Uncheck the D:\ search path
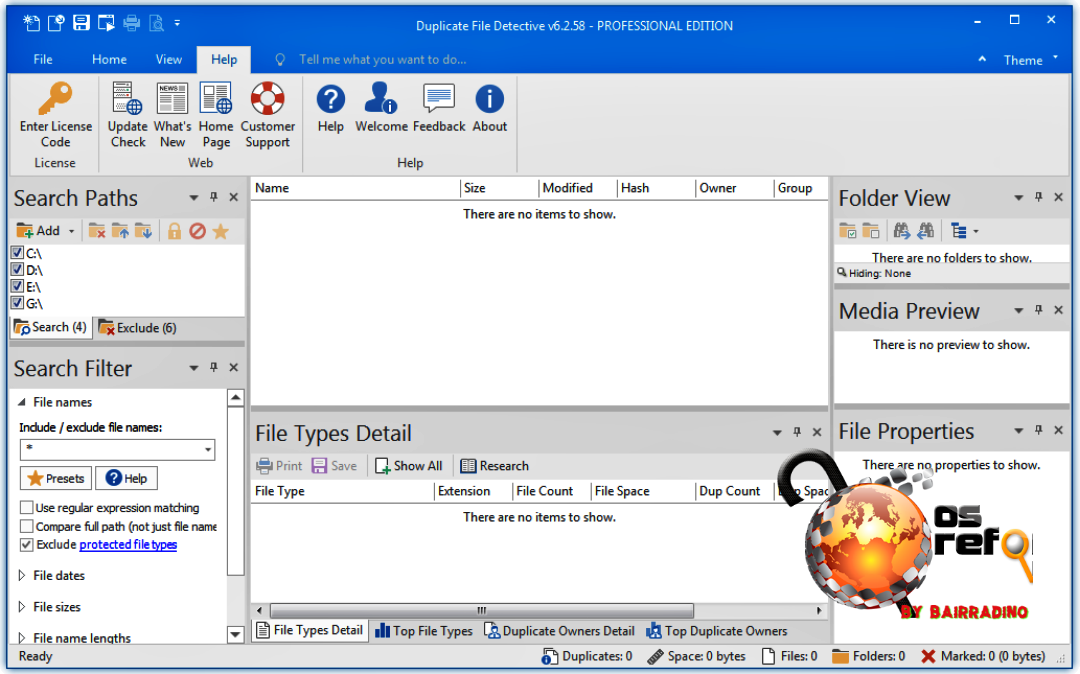This screenshot has height=674, width=1080. [17, 269]
